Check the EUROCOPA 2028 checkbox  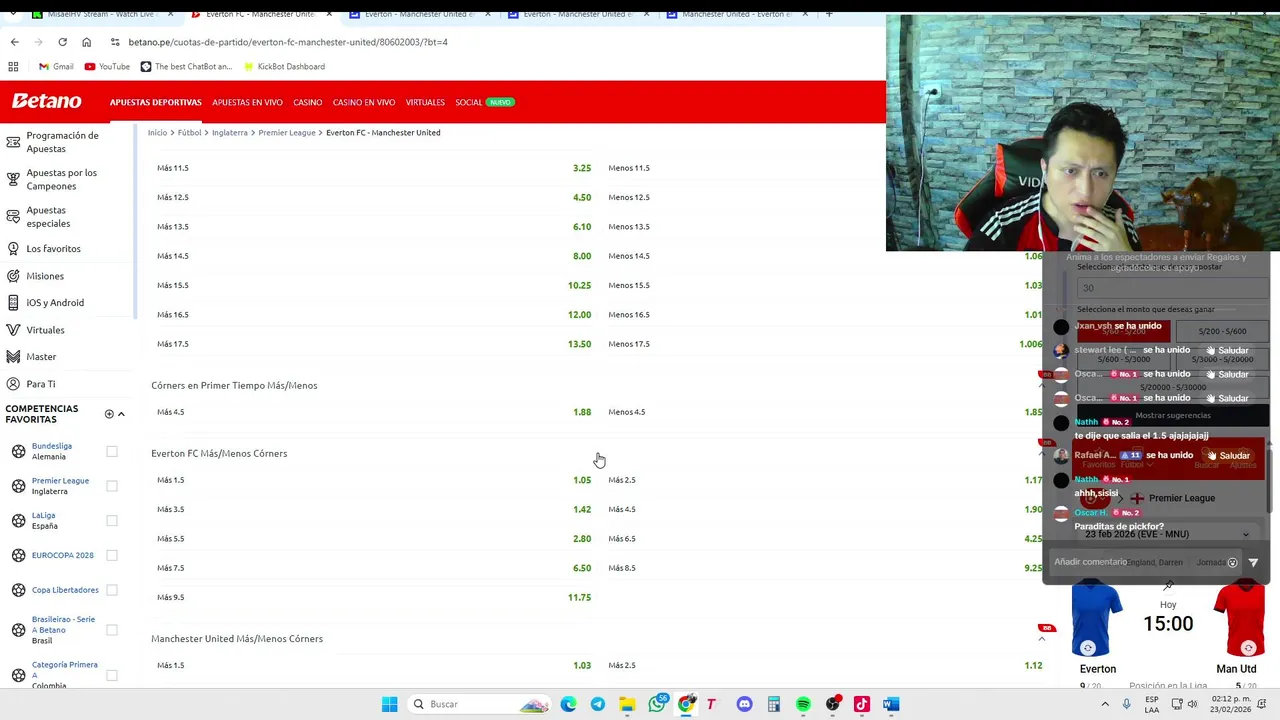point(112,555)
